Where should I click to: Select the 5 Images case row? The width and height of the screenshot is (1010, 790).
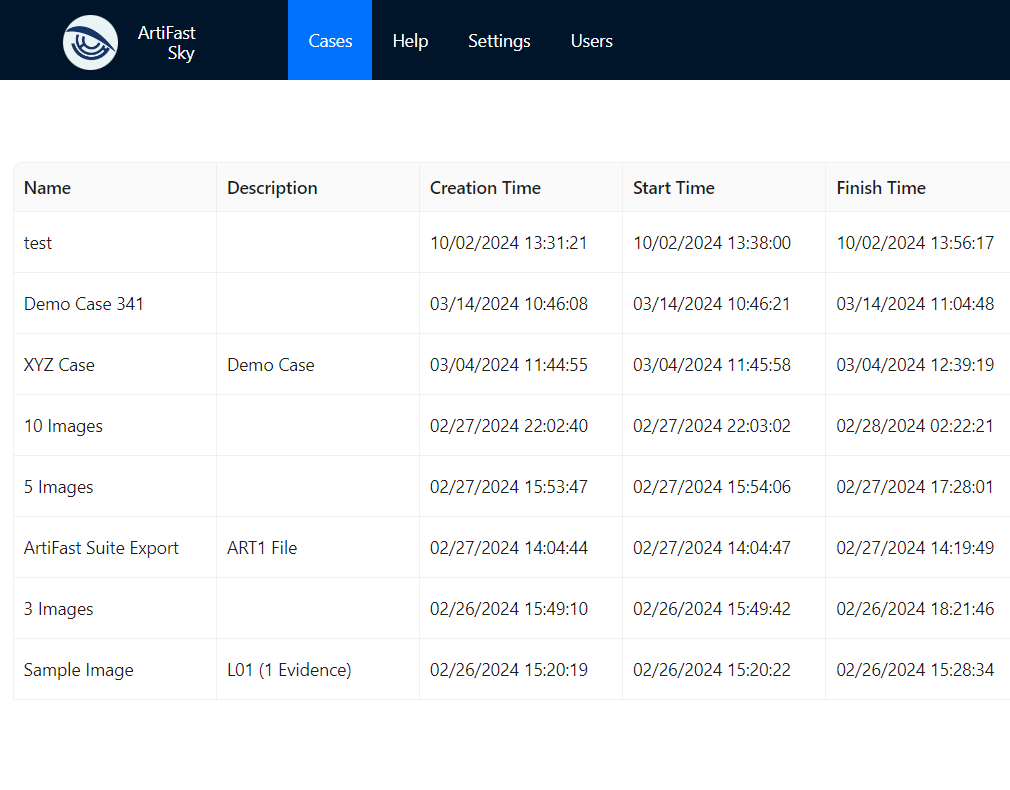[58, 487]
